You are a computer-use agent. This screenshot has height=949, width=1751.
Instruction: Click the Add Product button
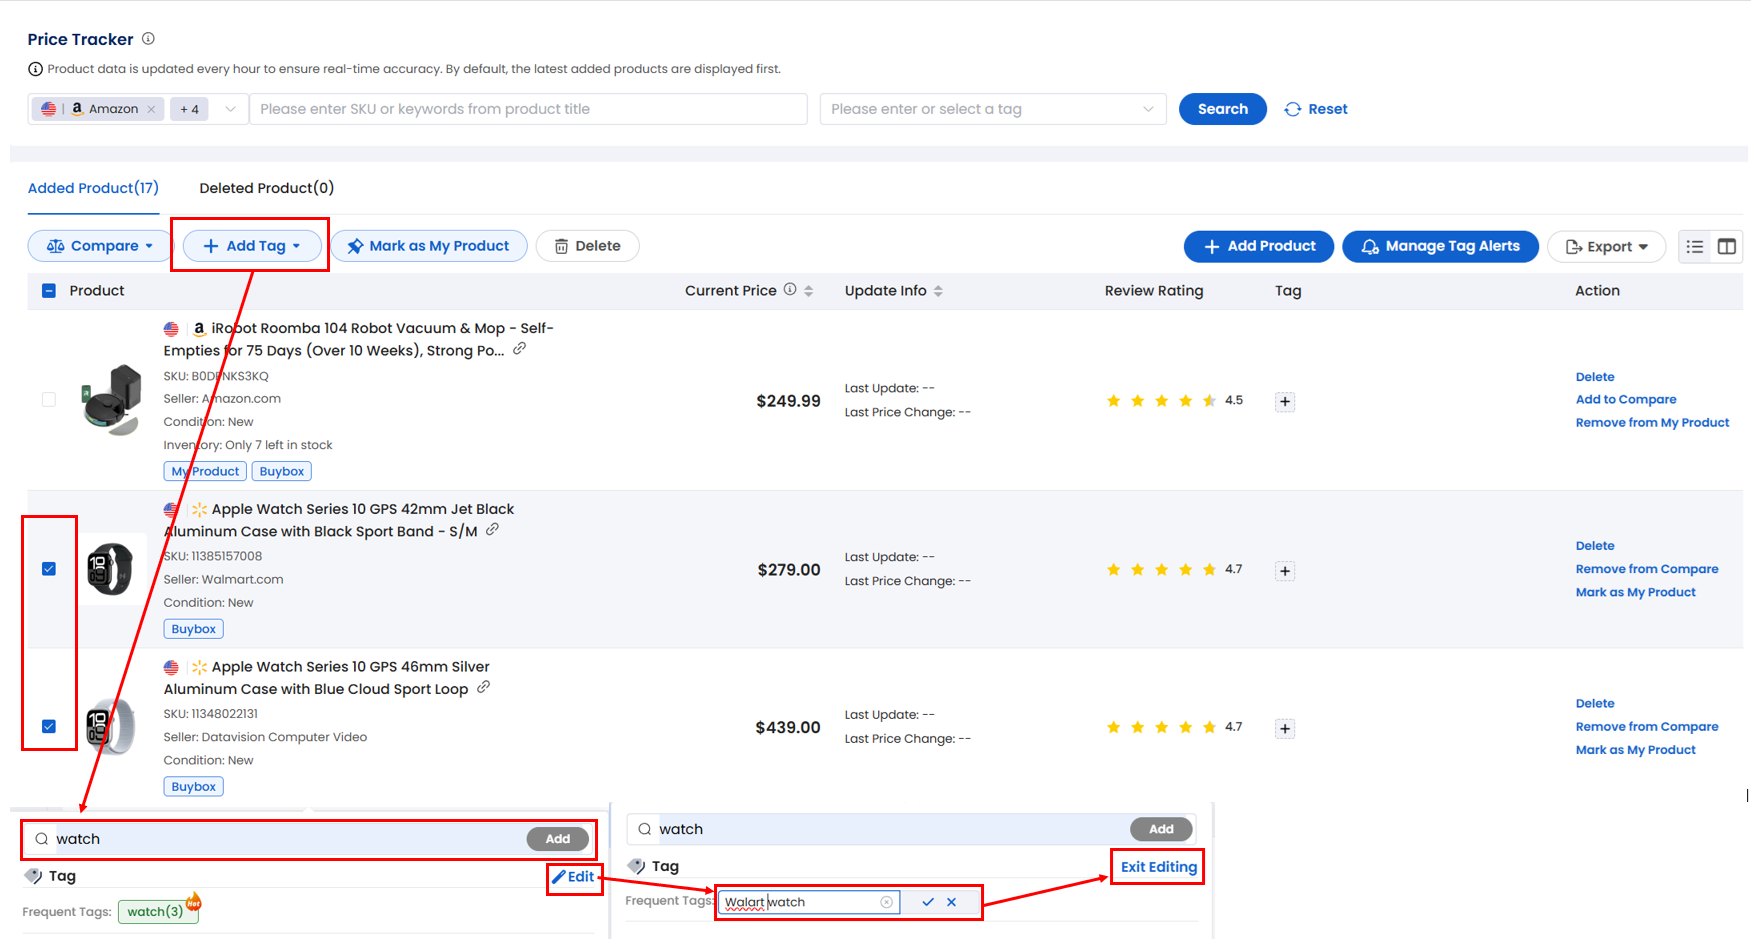point(1258,246)
